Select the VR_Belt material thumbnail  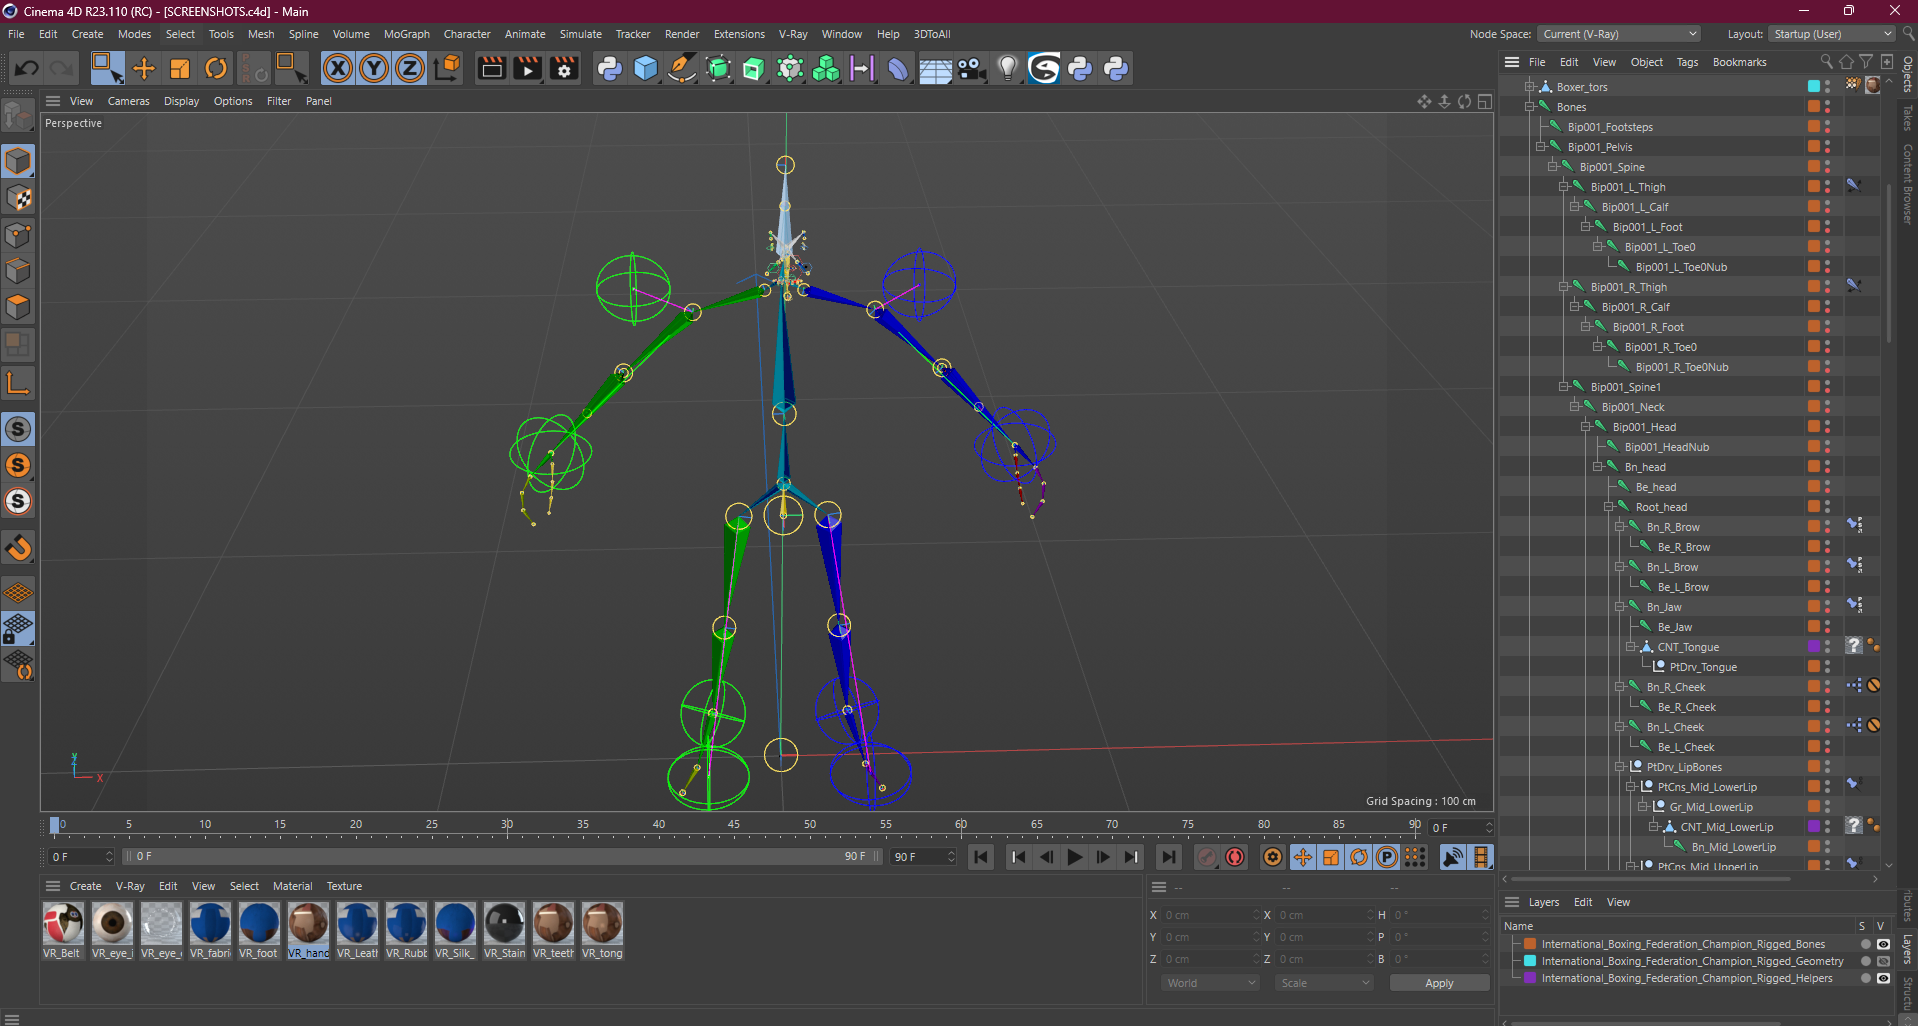[62, 923]
